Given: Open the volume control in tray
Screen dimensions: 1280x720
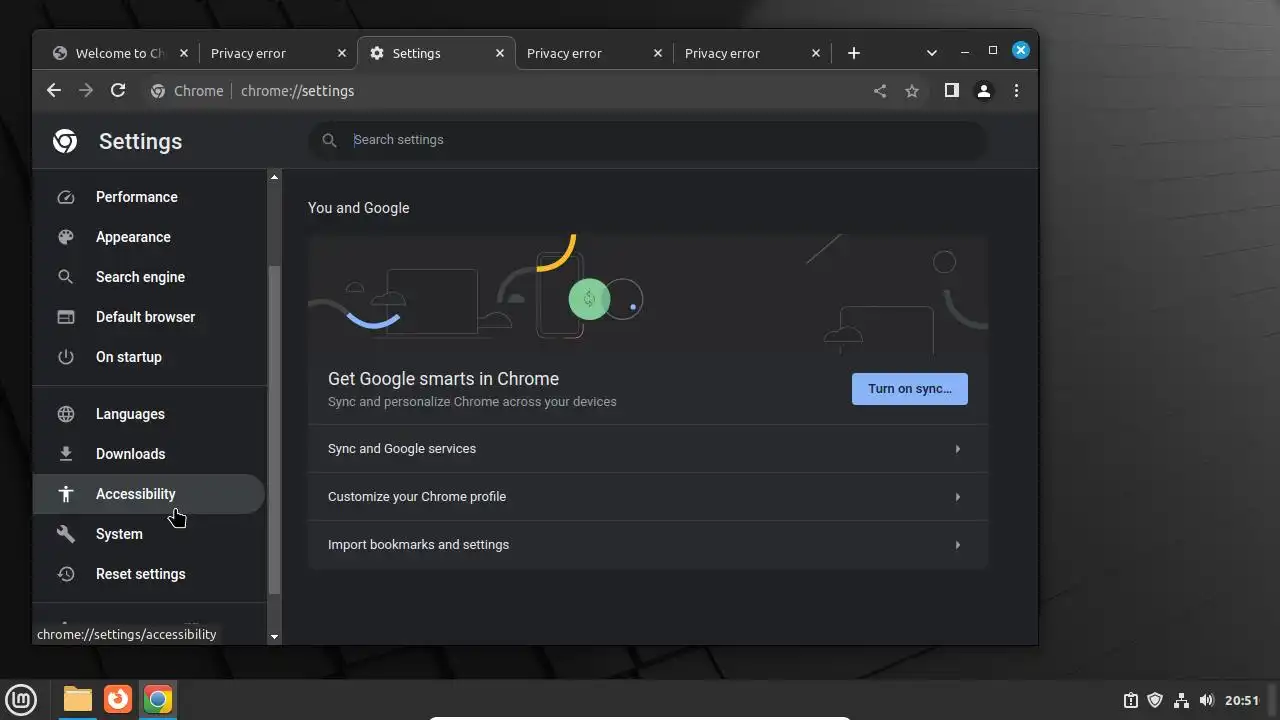Looking at the screenshot, I should 1207,700.
